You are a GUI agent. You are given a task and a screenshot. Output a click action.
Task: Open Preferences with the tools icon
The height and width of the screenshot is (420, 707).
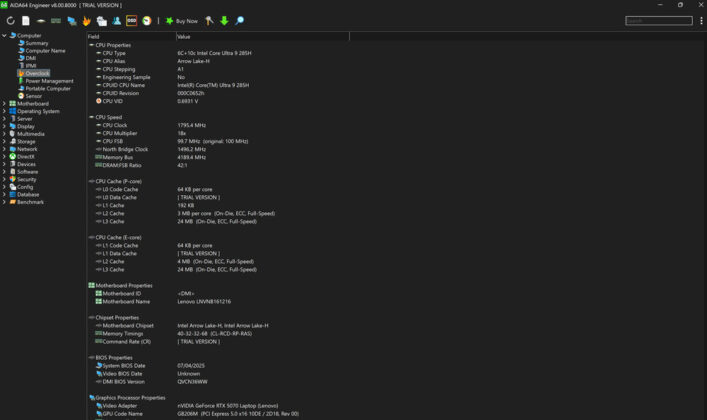(x=209, y=21)
